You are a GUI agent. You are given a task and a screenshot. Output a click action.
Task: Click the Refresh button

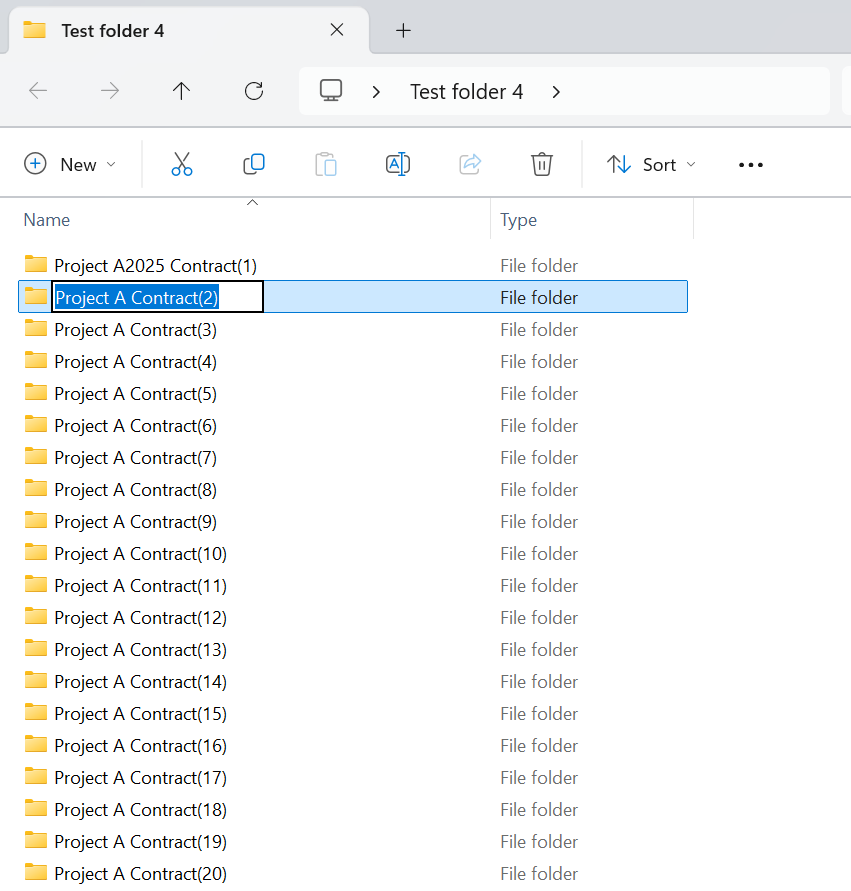click(x=254, y=91)
